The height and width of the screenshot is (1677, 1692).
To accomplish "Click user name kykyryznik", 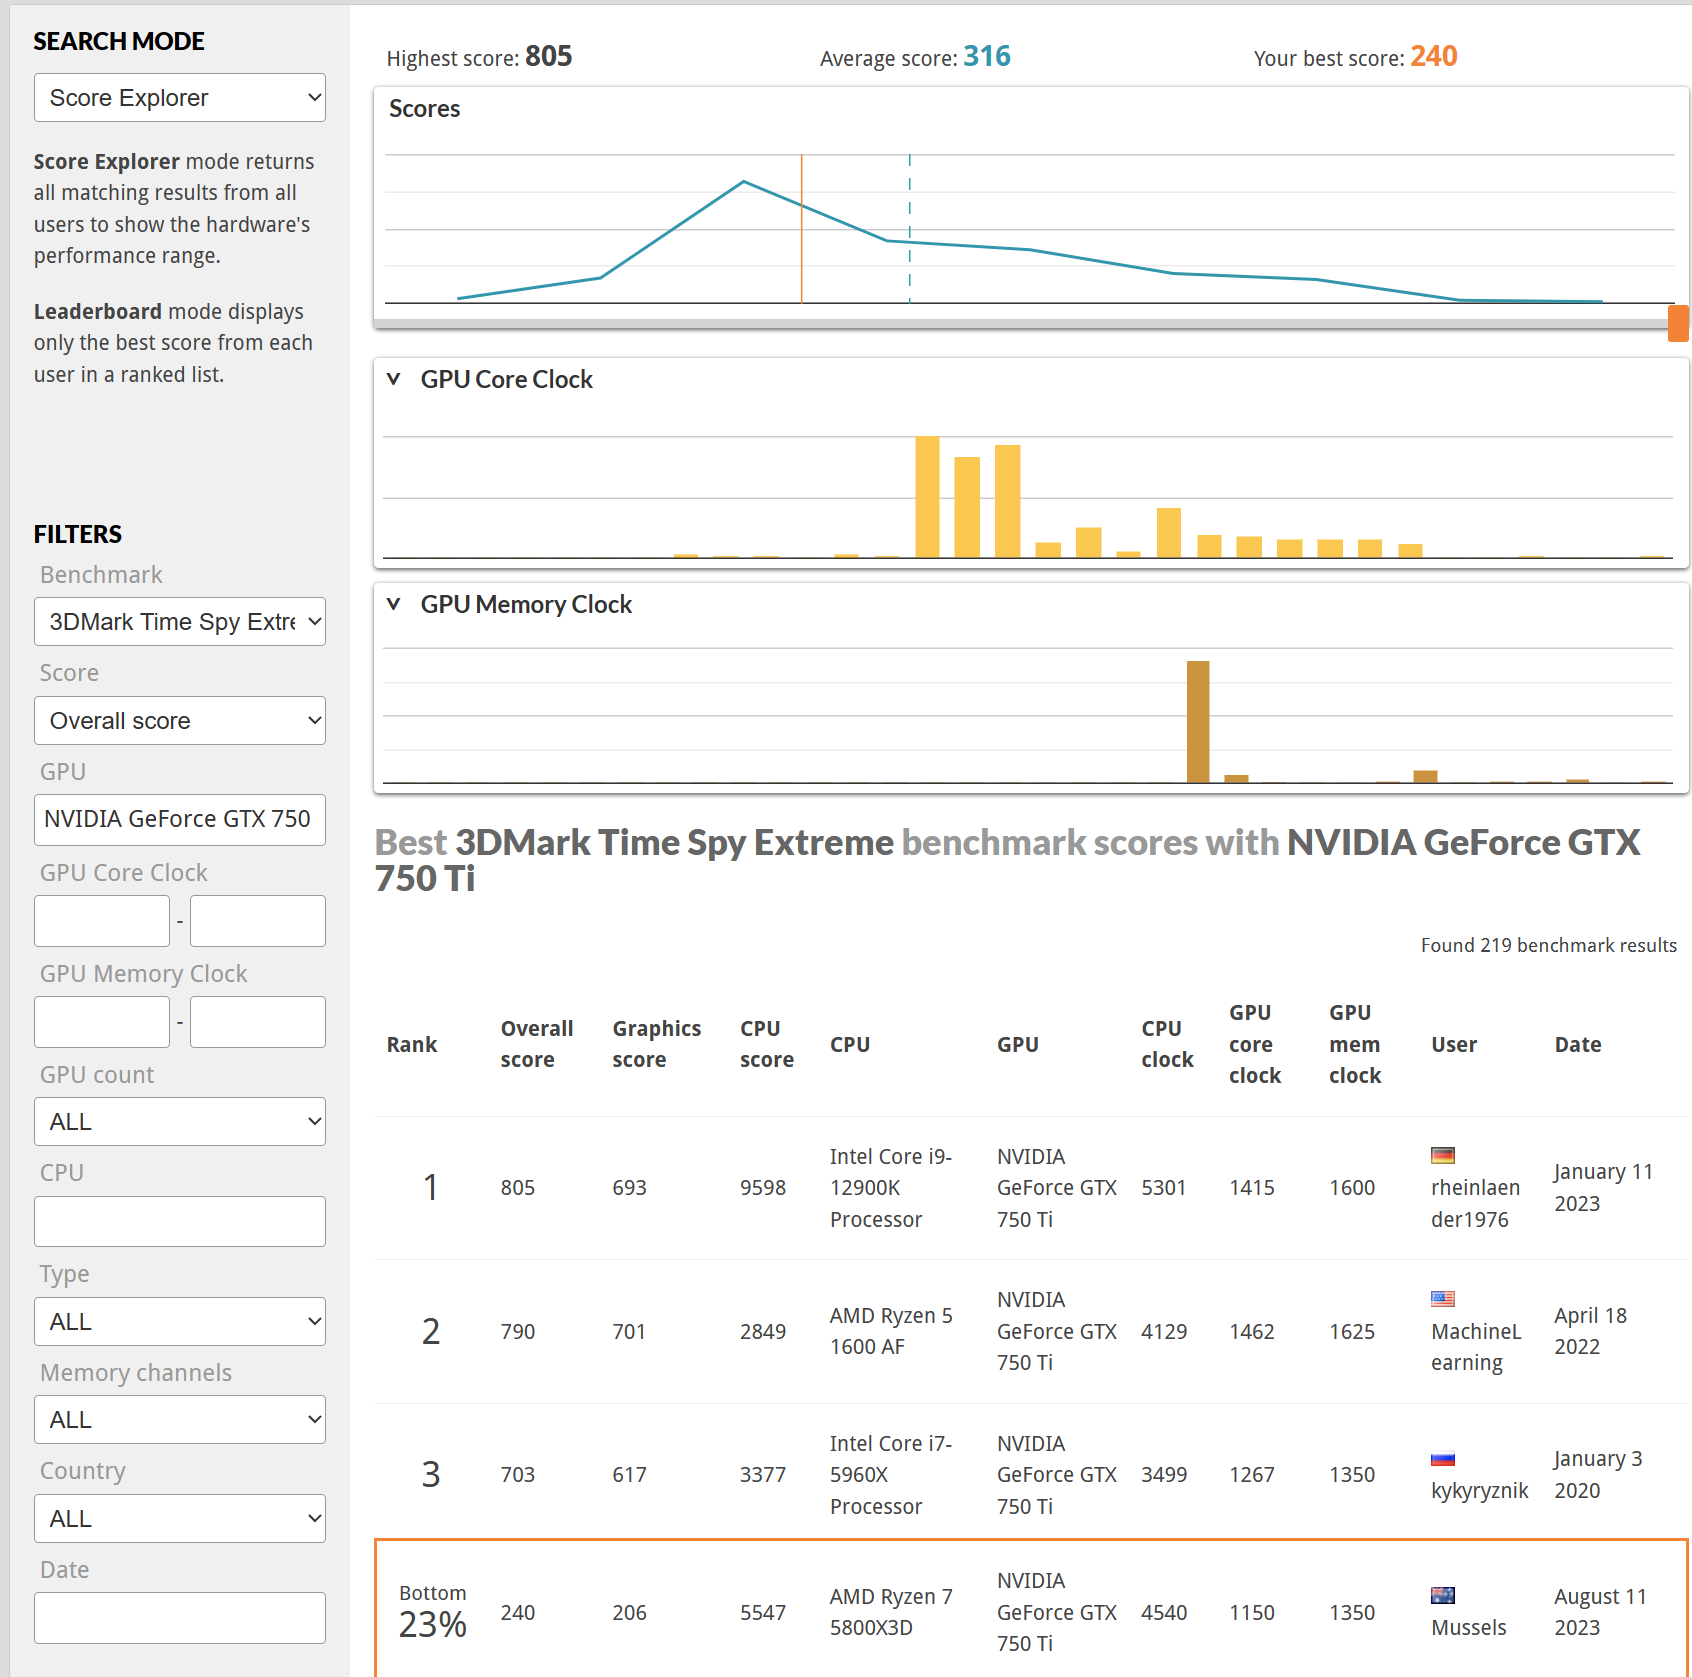I will click(1480, 1491).
